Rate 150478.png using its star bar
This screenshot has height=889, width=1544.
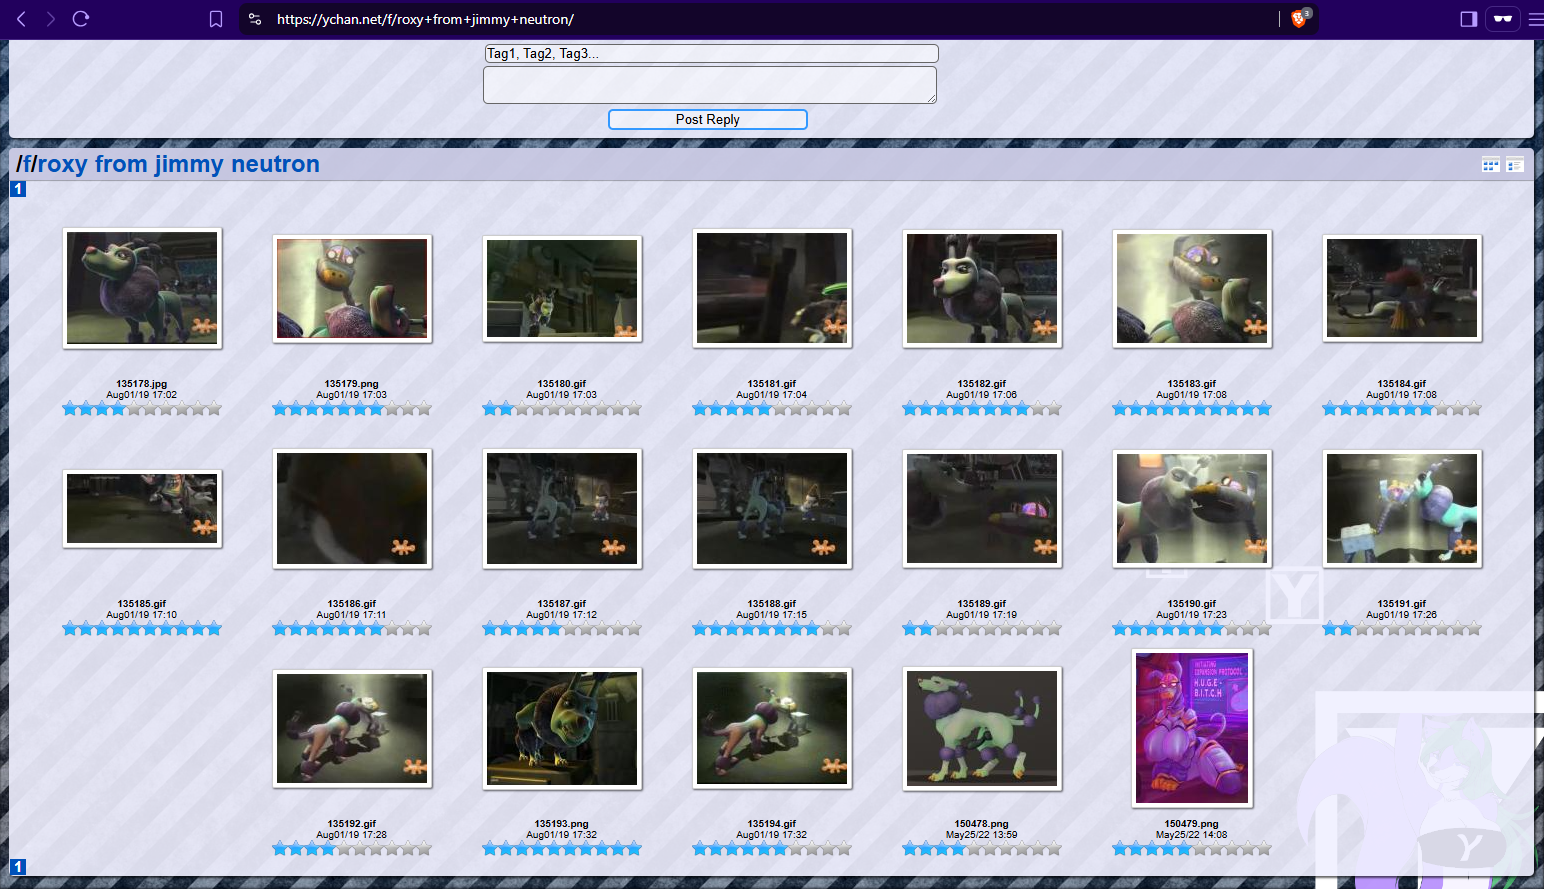982,849
